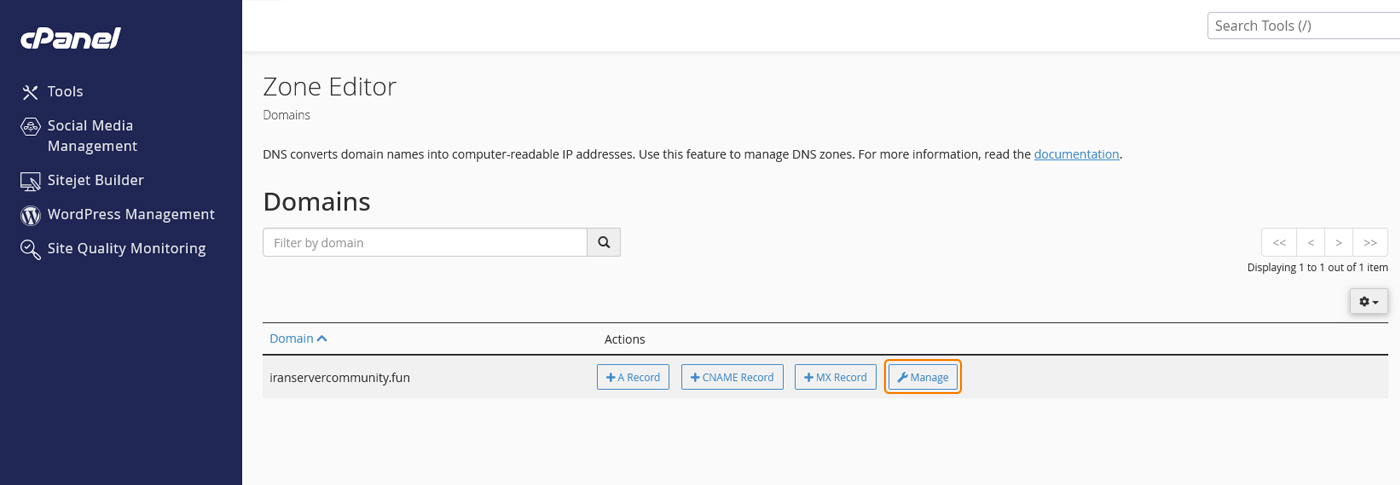Click the cPanel logo
Screen dimensions: 1400x485
[x=71, y=38]
